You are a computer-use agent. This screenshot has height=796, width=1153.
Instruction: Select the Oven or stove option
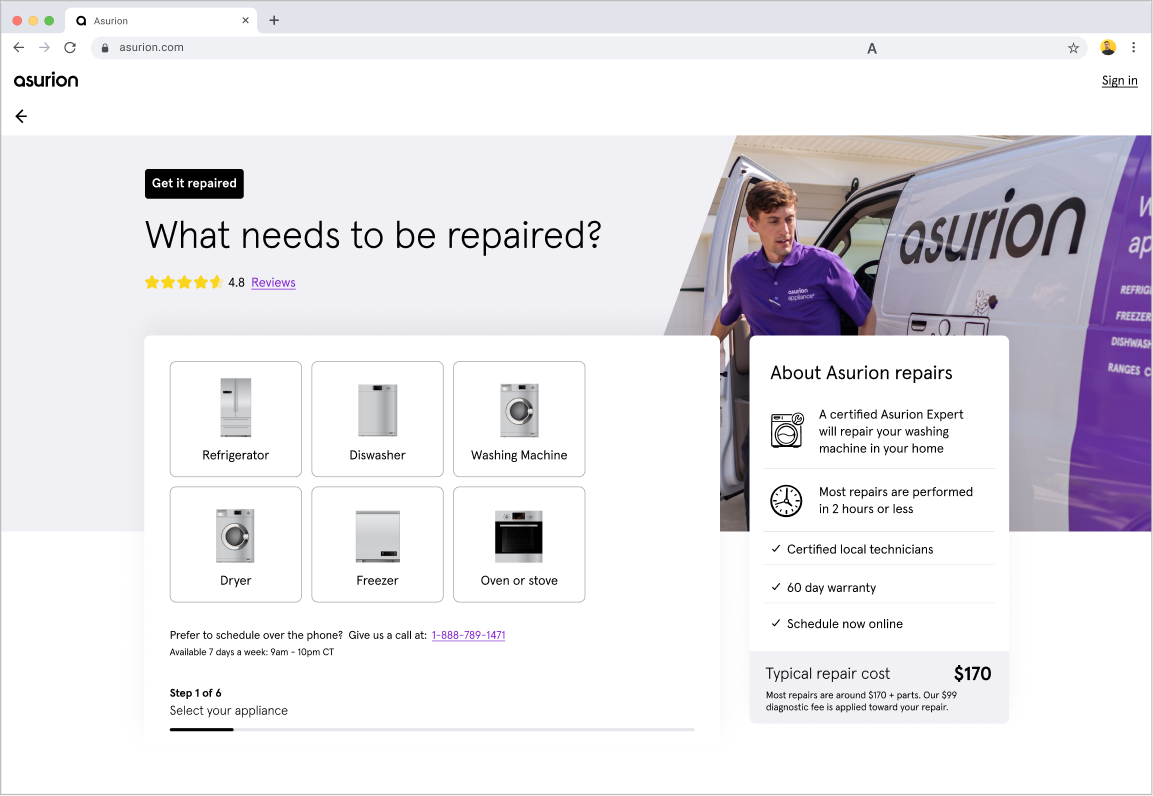click(x=519, y=544)
